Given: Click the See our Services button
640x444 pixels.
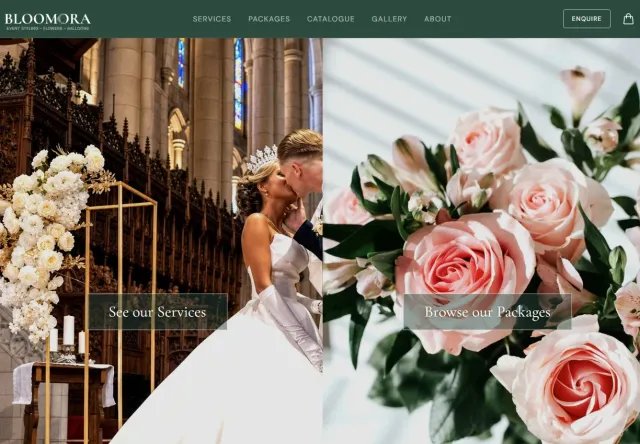Looking at the screenshot, I should point(158,312).
